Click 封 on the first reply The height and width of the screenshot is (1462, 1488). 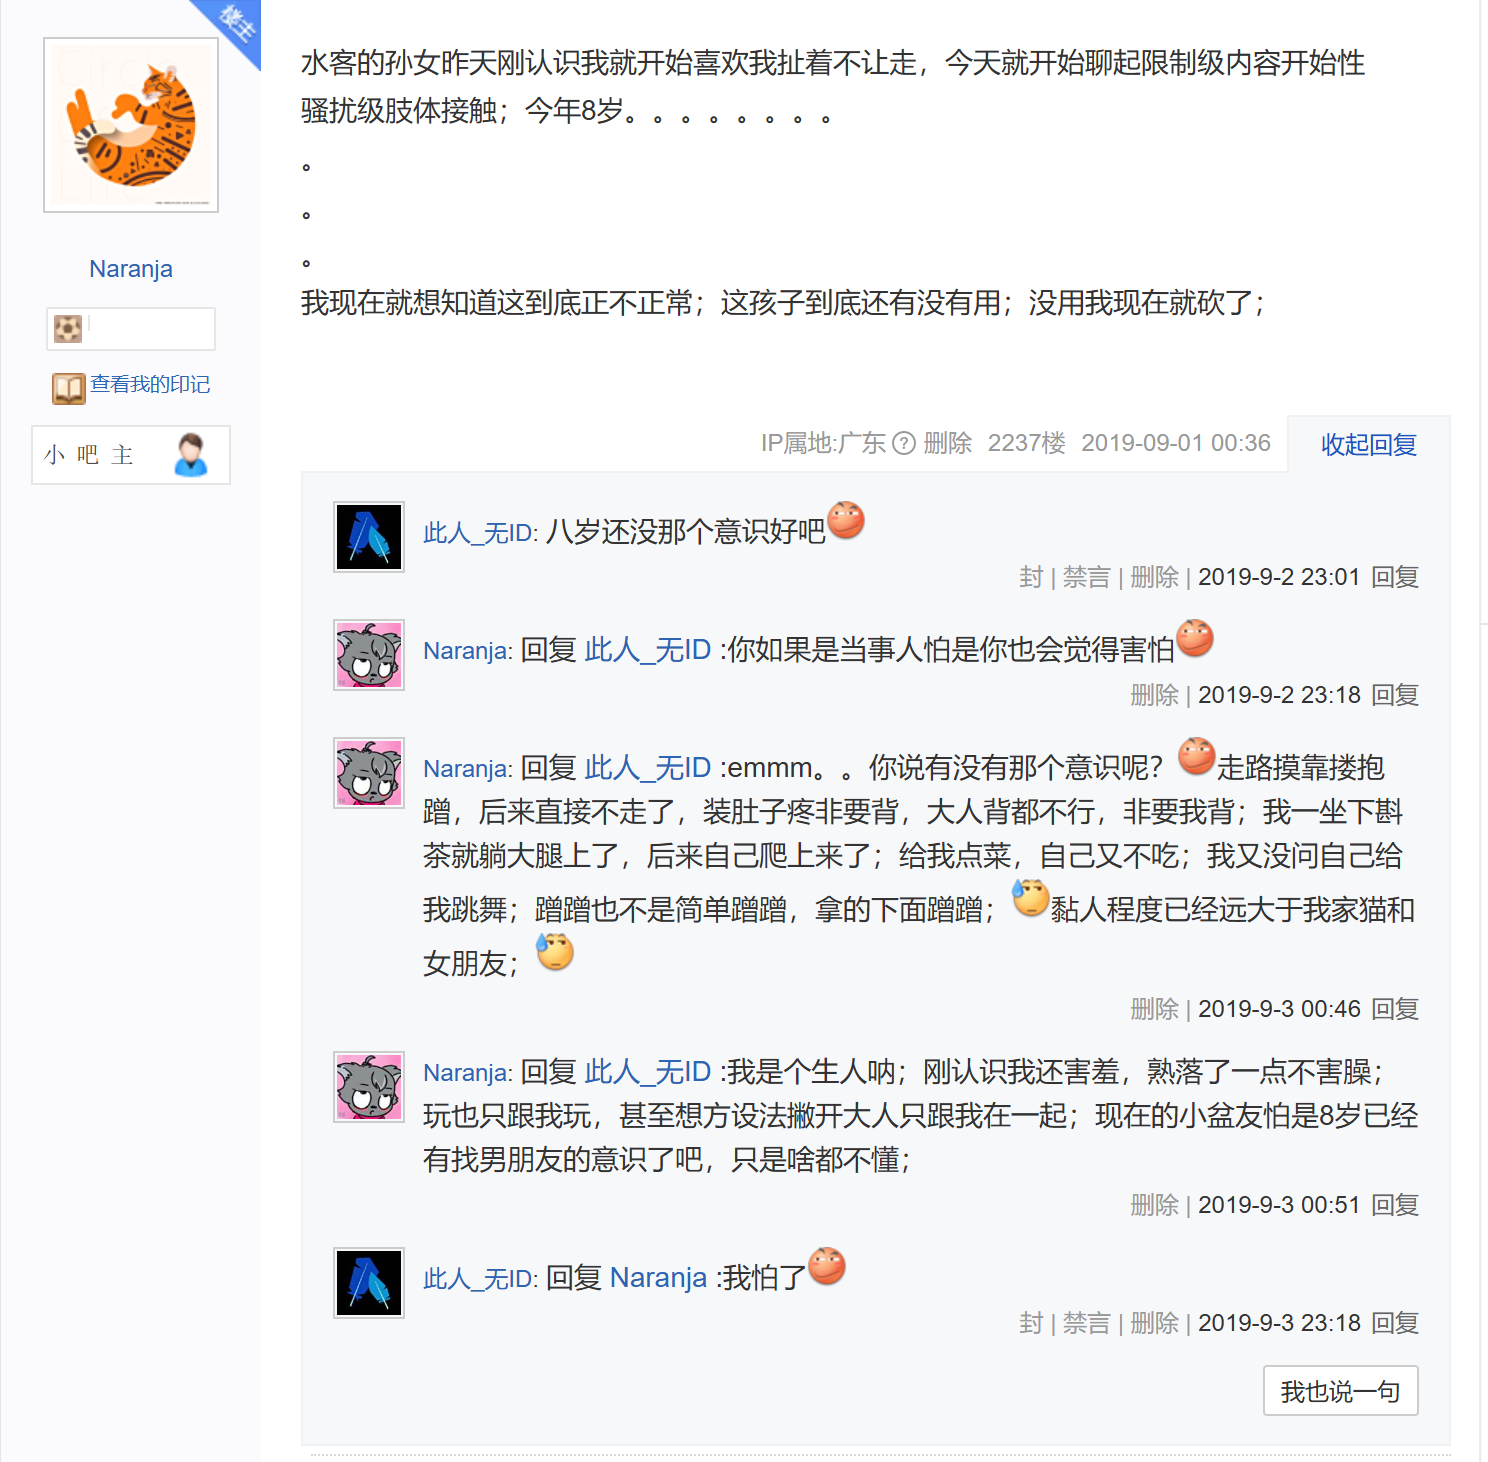point(1031,577)
